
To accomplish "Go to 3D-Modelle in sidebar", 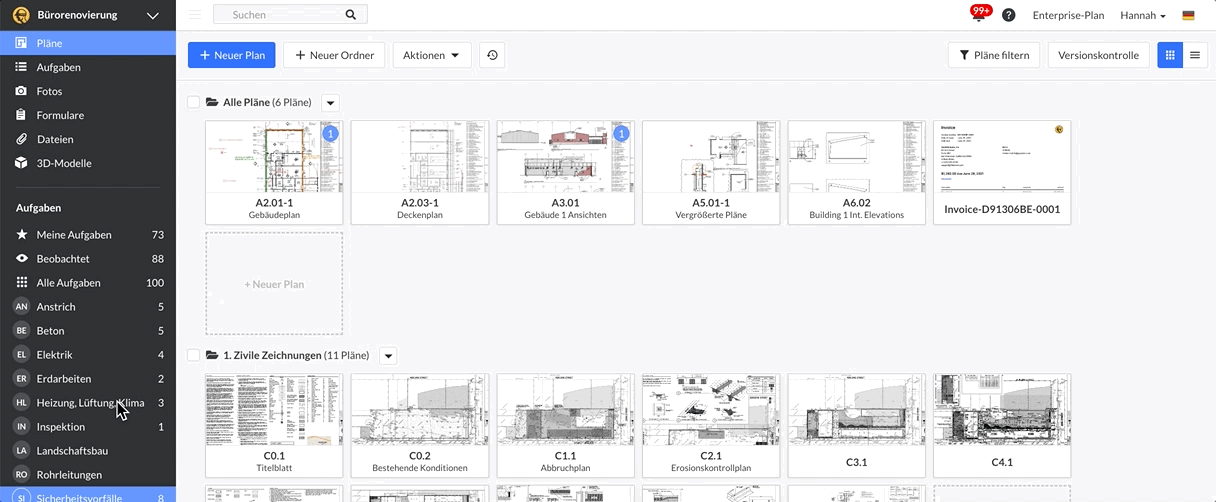I will (64, 163).
